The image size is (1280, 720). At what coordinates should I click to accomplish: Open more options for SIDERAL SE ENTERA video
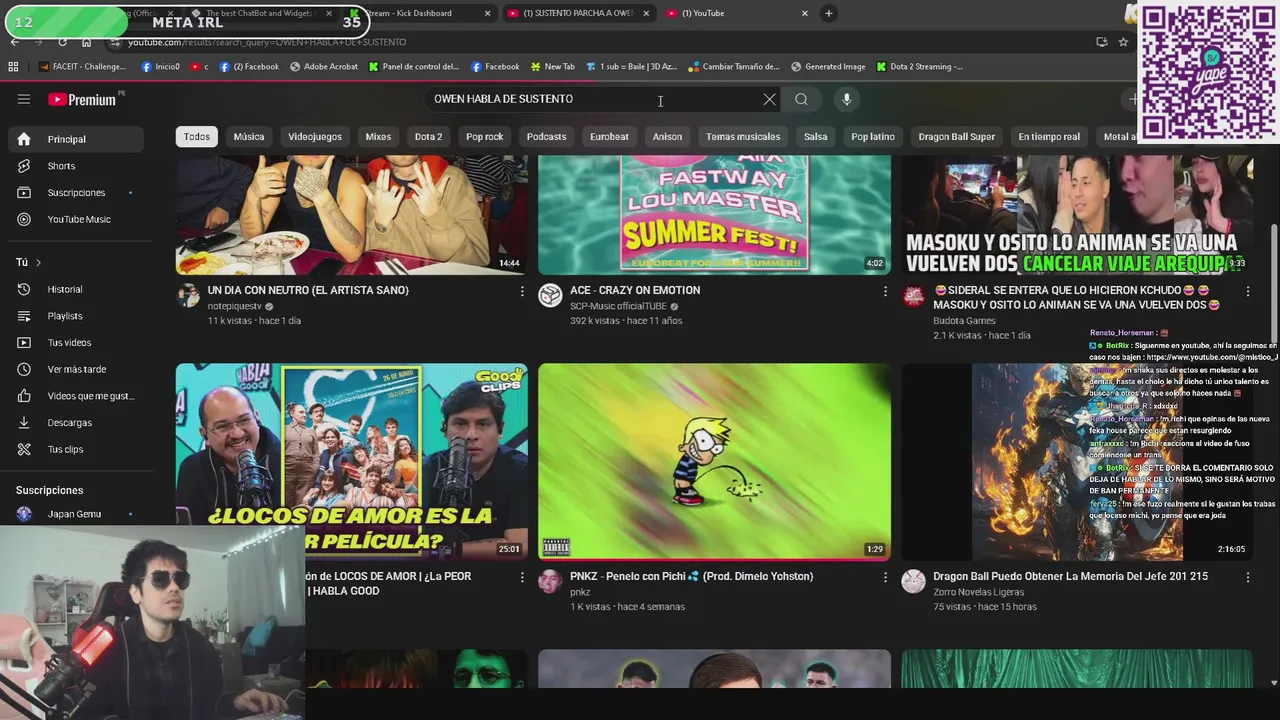[1247, 291]
